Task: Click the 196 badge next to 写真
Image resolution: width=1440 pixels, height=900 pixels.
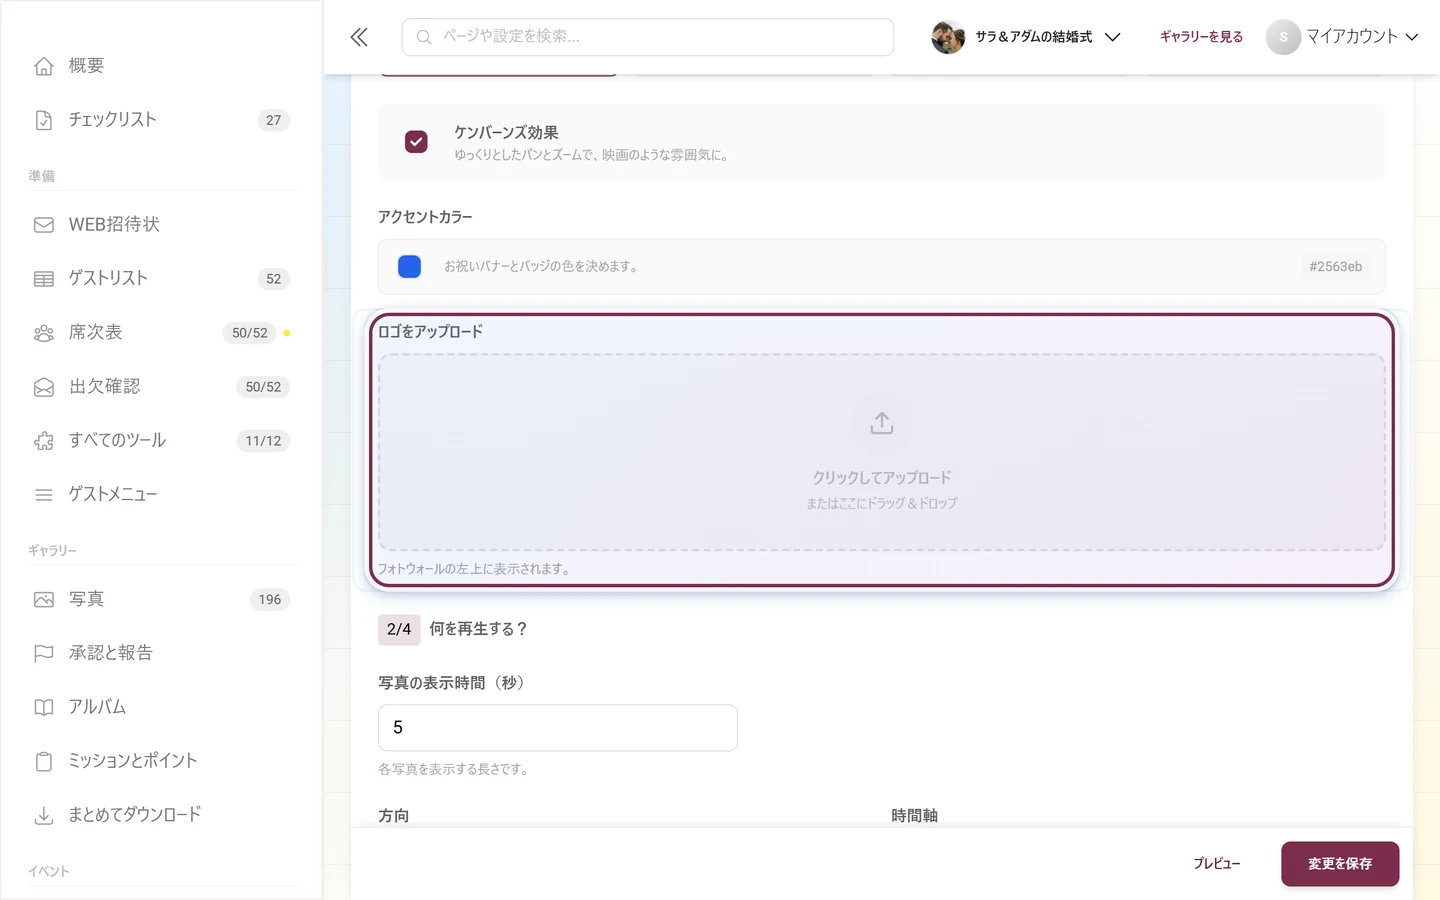Action: 270,600
